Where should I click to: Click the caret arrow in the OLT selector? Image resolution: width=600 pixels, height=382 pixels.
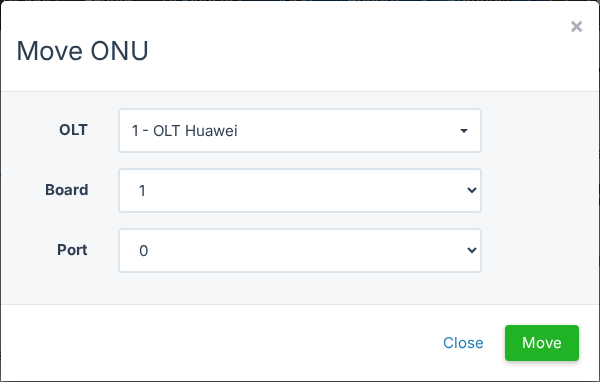pyautogui.click(x=464, y=131)
